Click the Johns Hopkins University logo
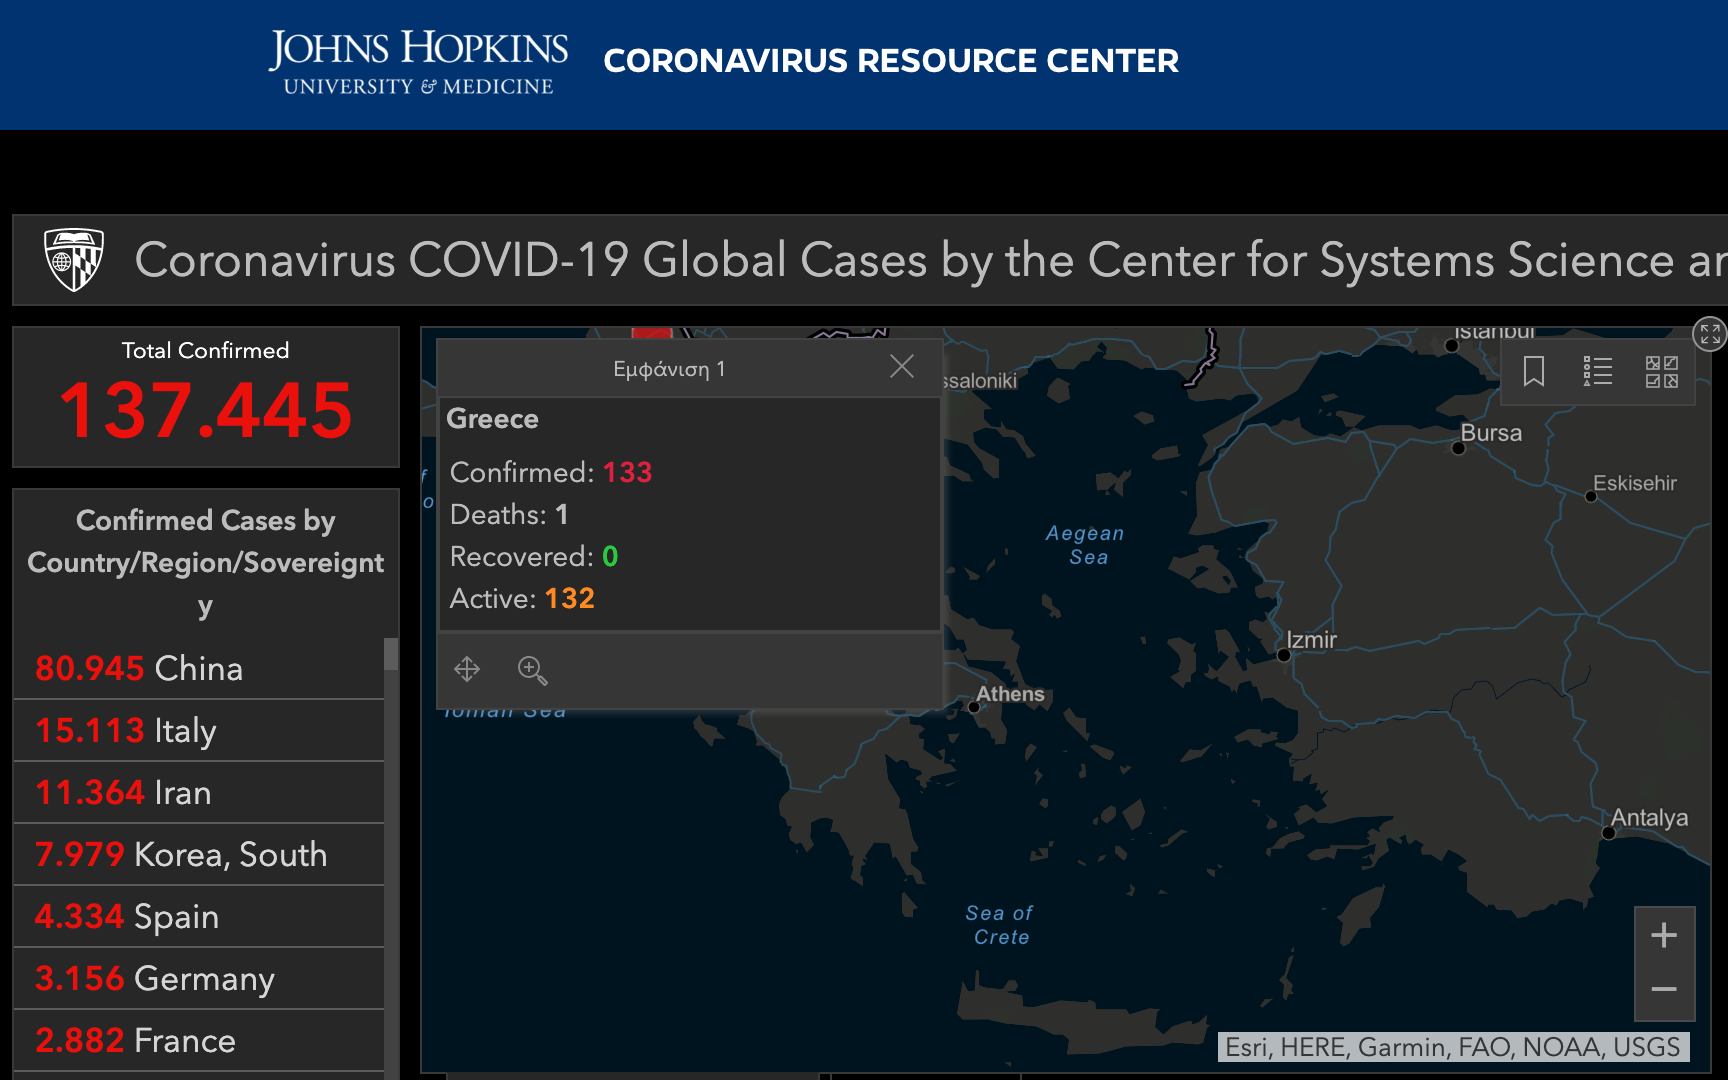 (418, 62)
